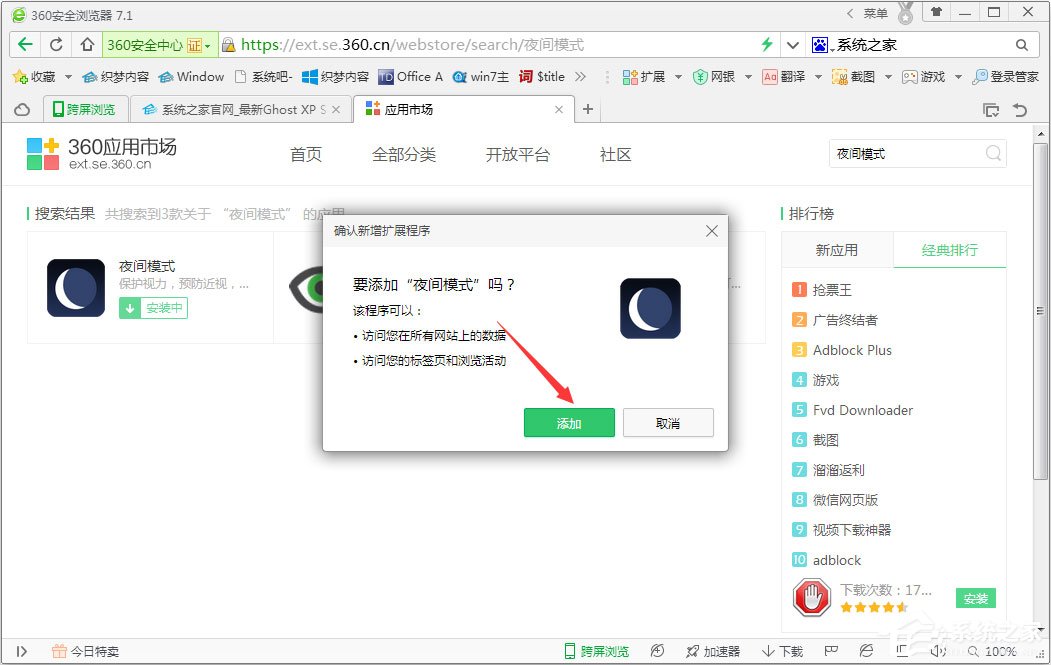Confirm with the green 添加 button
1051x665 pixels.
coord(569,423)
